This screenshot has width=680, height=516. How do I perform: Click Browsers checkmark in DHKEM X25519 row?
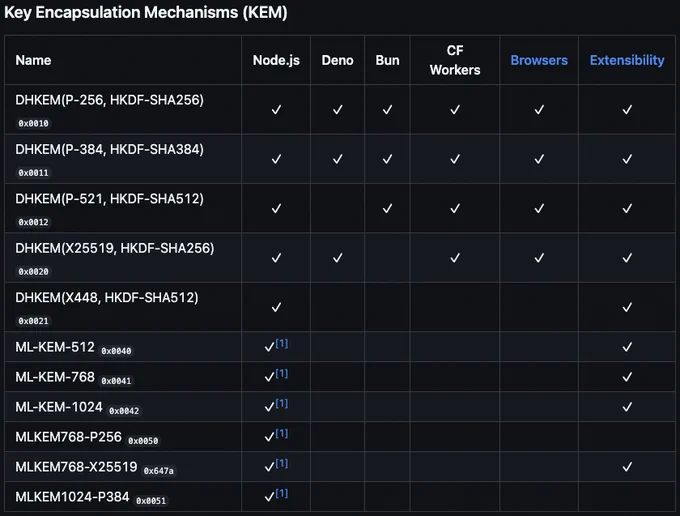pyautogui.click(x=539, y=258)
